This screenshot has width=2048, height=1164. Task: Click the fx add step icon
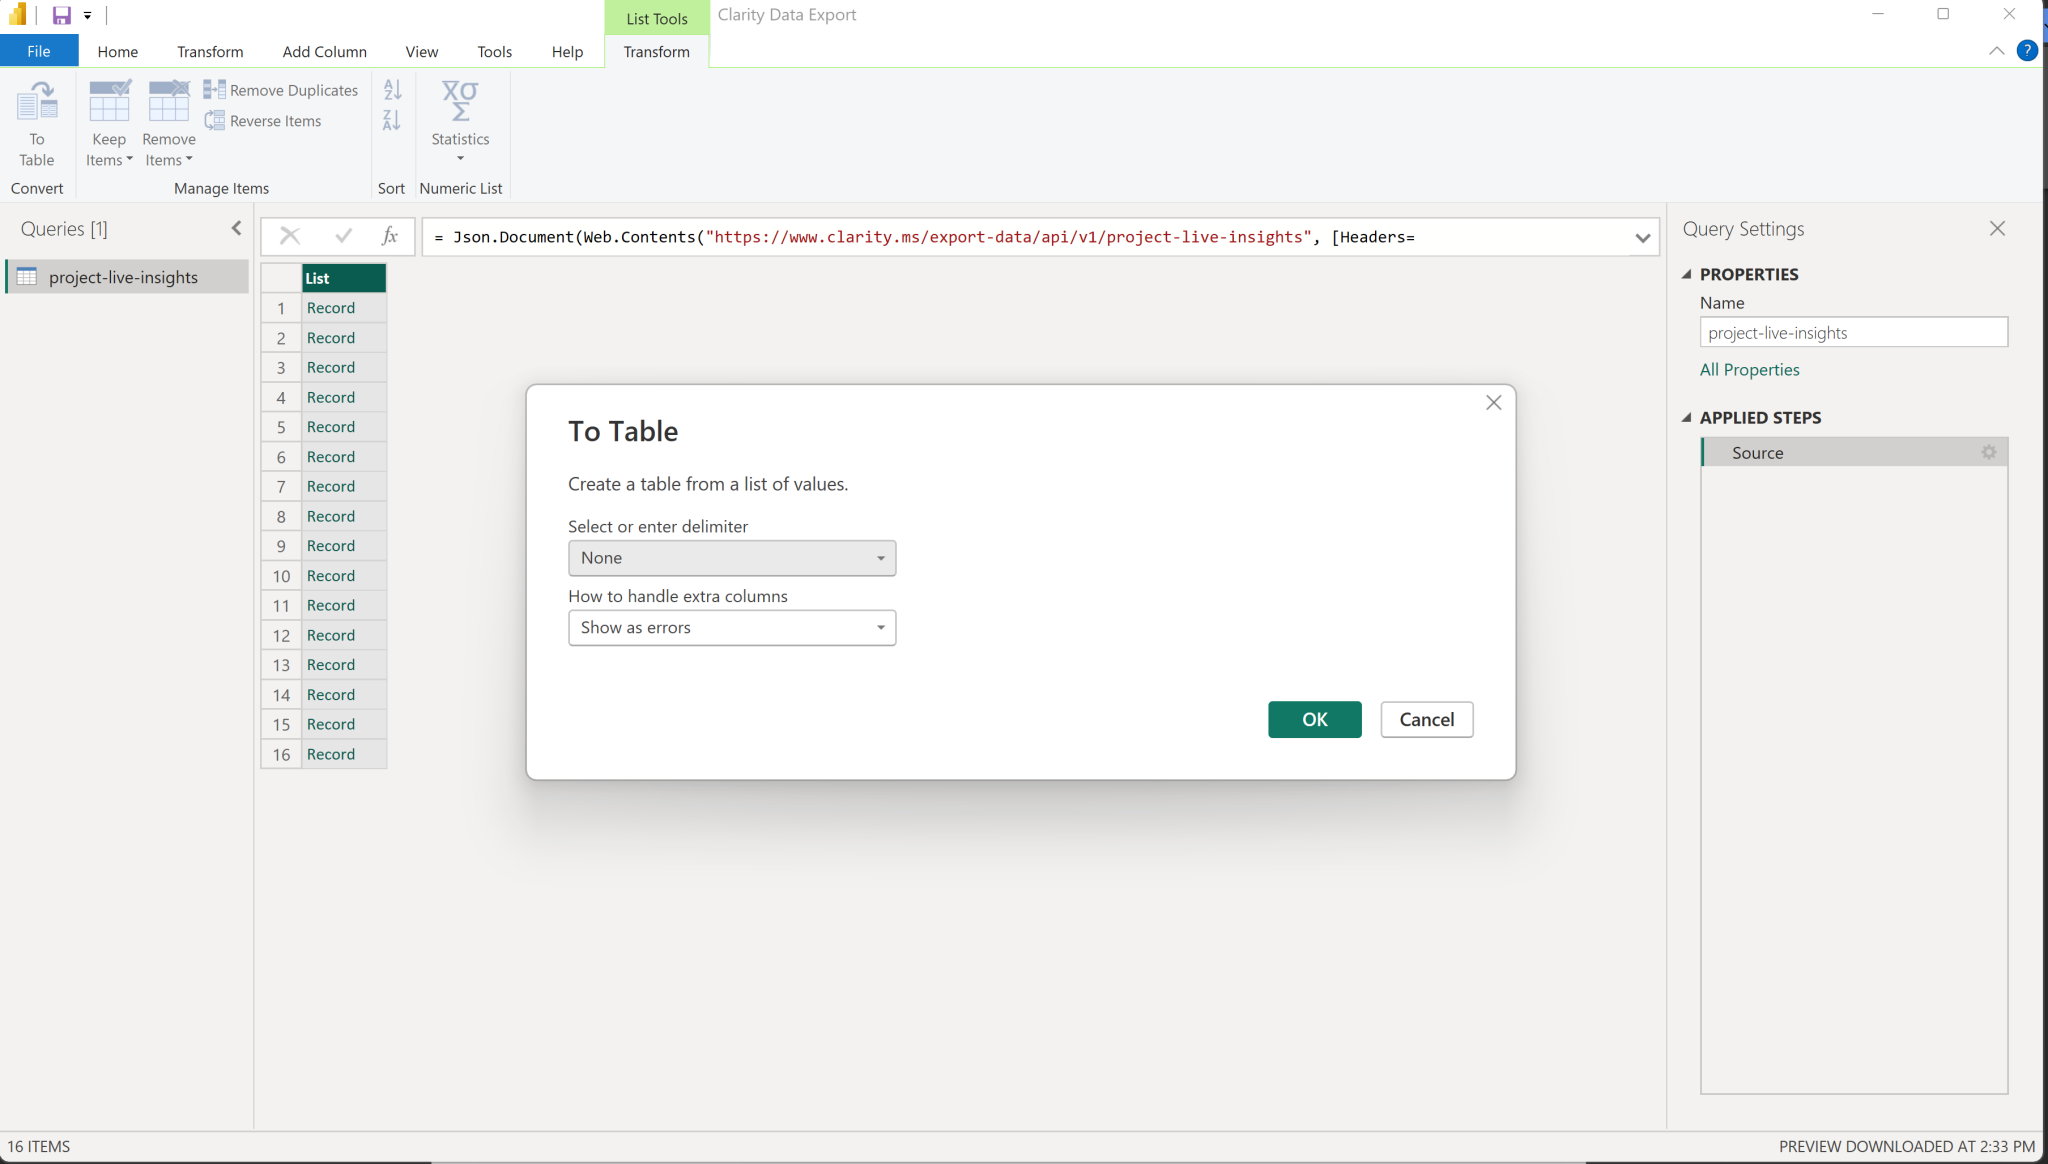390,236
